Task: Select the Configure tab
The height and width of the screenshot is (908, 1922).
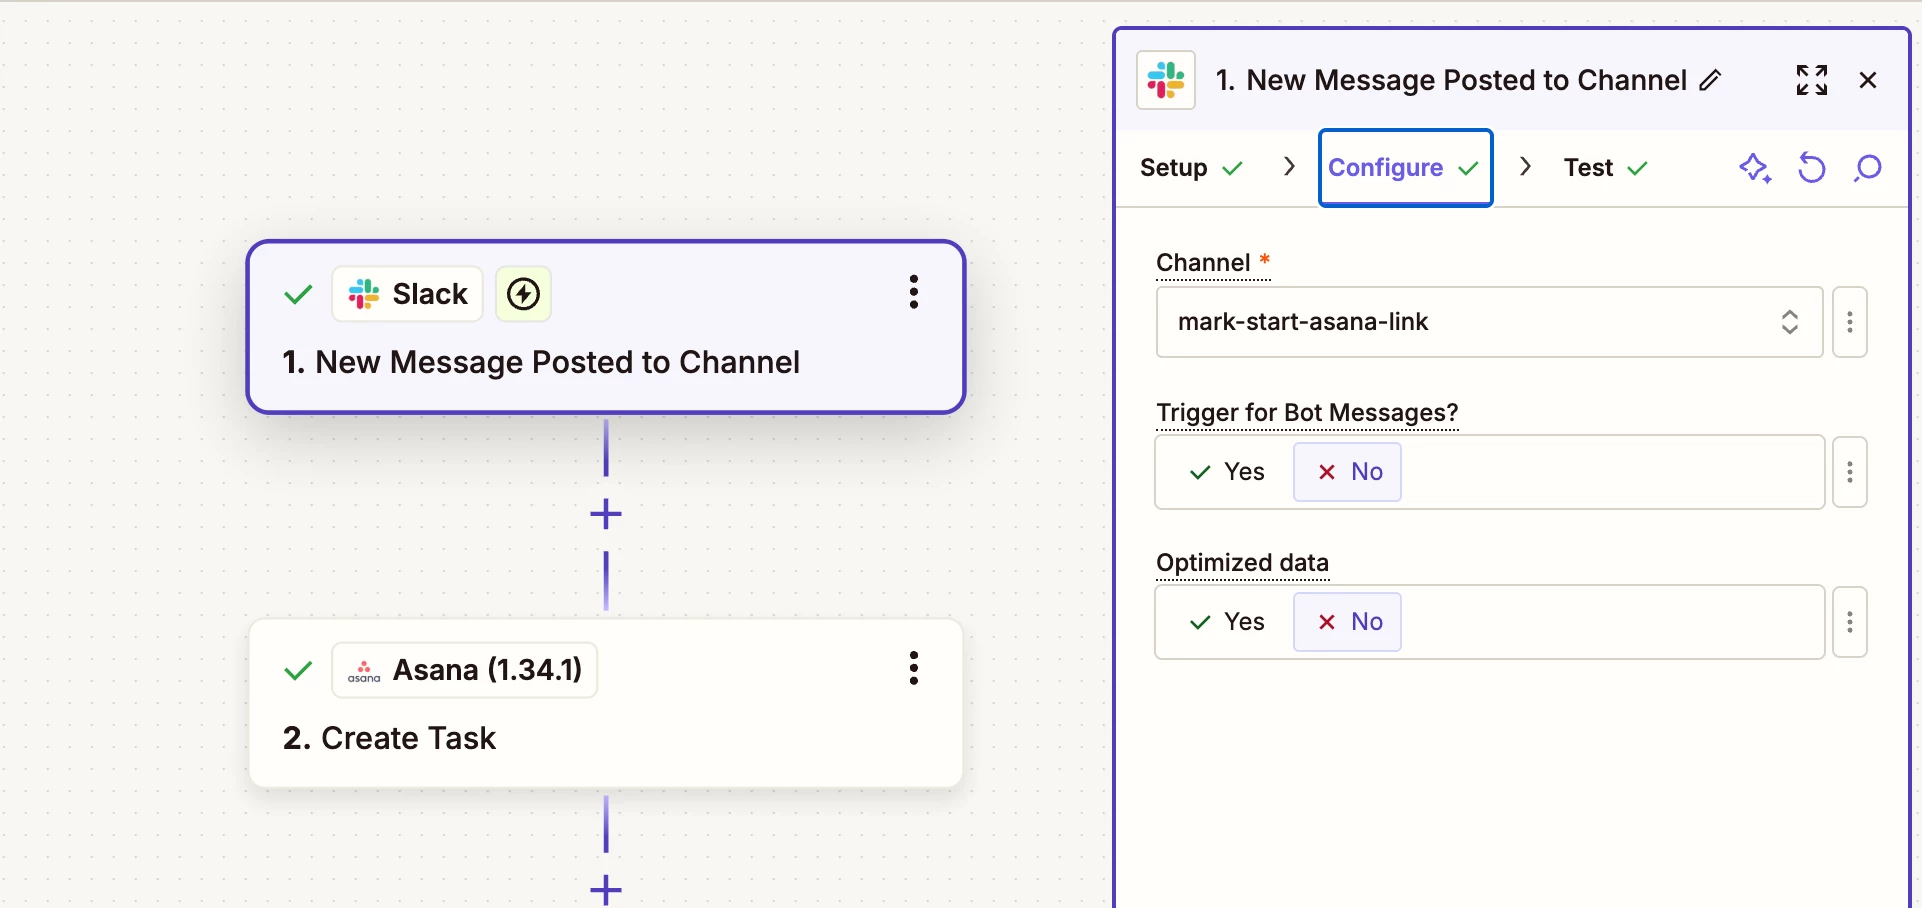Action: click(1405, 168)
